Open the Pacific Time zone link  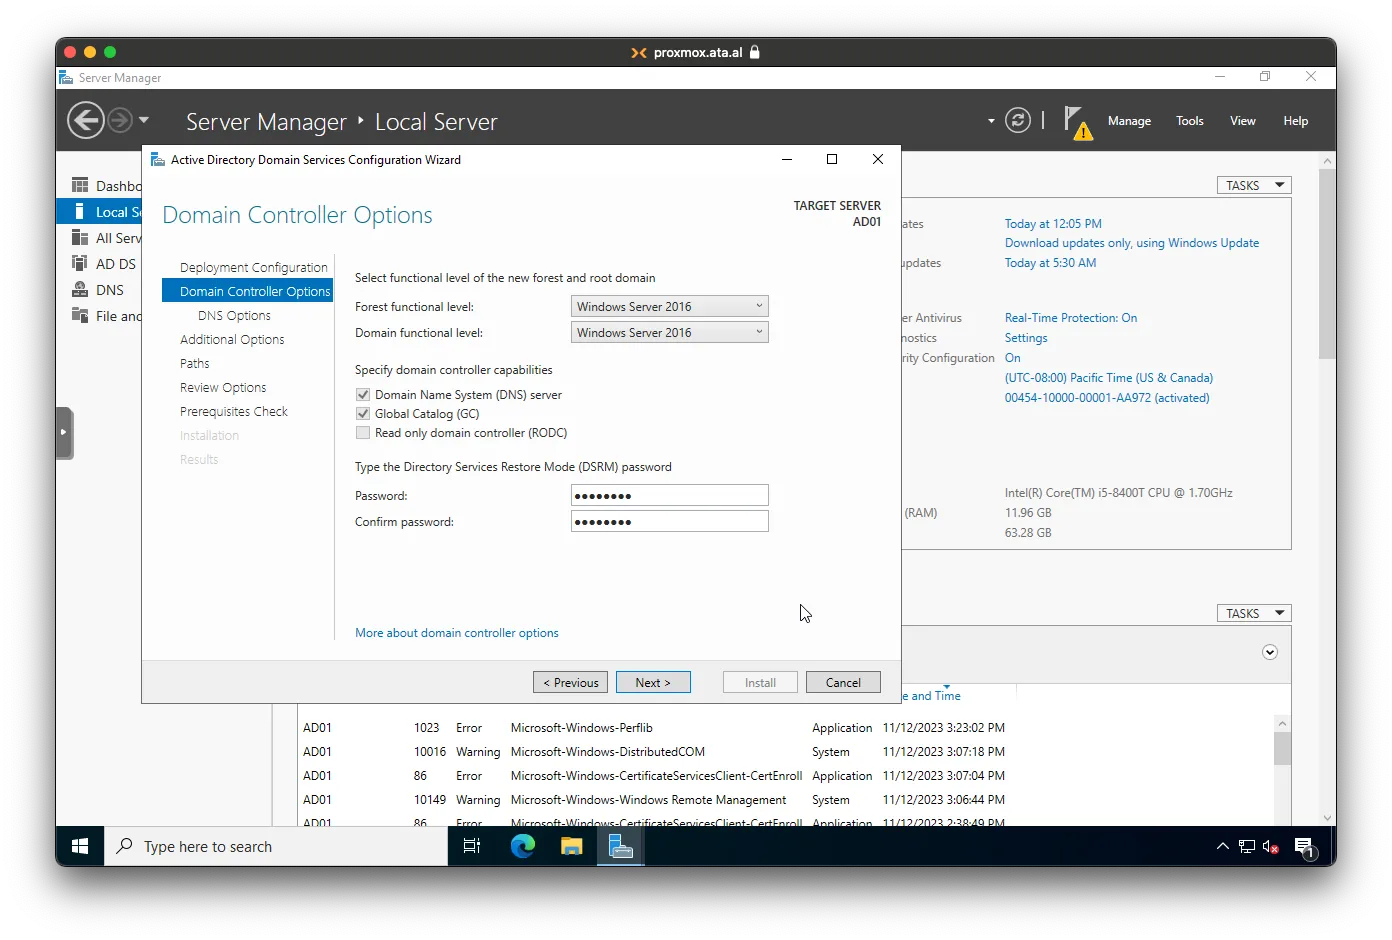pos(1109,378)
